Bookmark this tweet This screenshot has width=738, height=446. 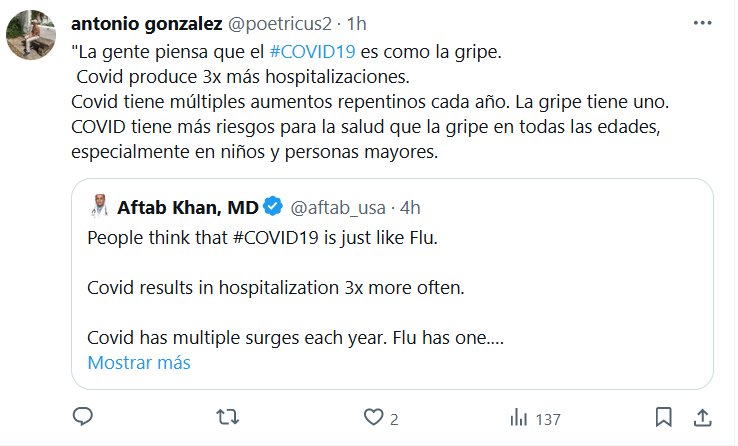pyautogui.click(x=663, y=416)
